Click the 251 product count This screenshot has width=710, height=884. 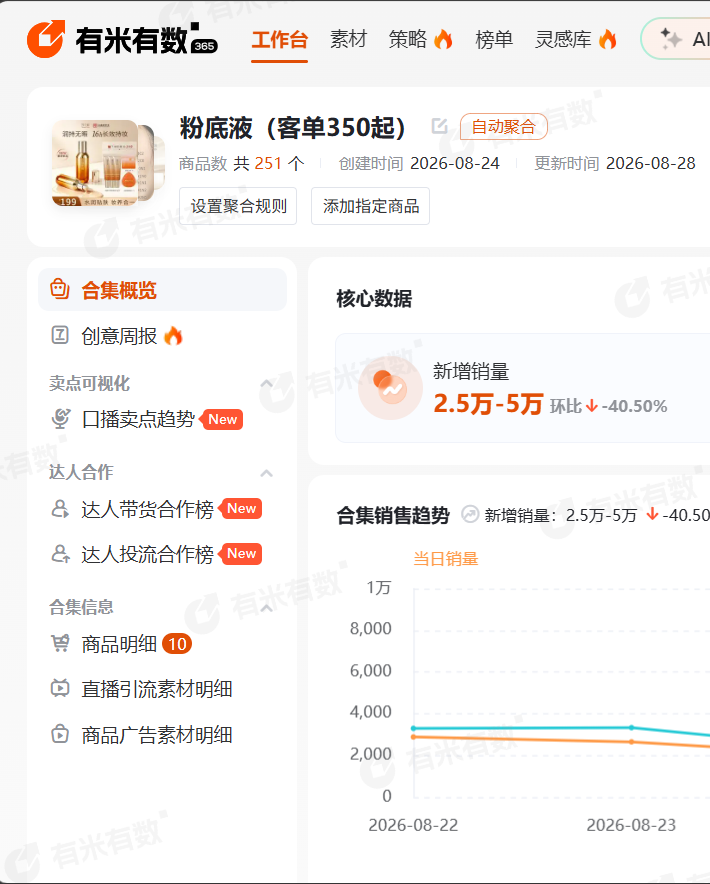point(268,163)
